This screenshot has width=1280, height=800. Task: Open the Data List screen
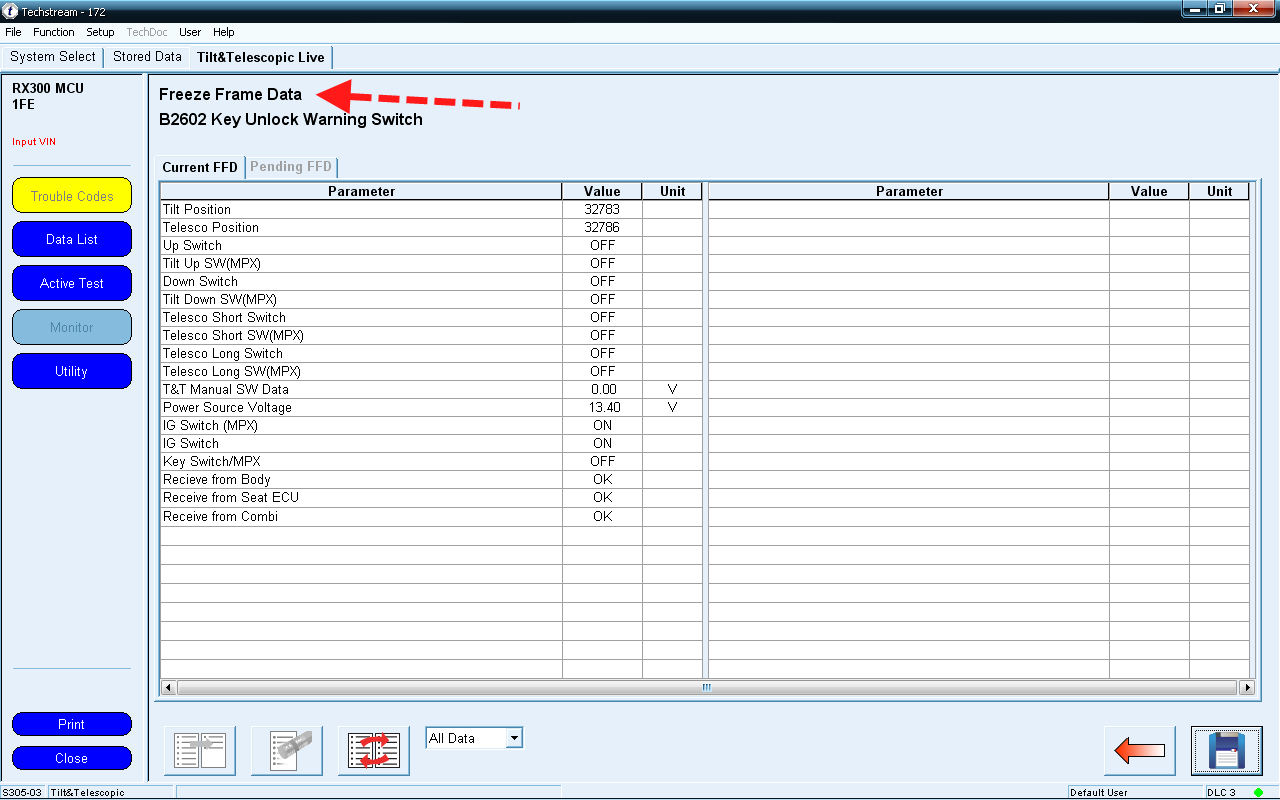coord(72,239)
